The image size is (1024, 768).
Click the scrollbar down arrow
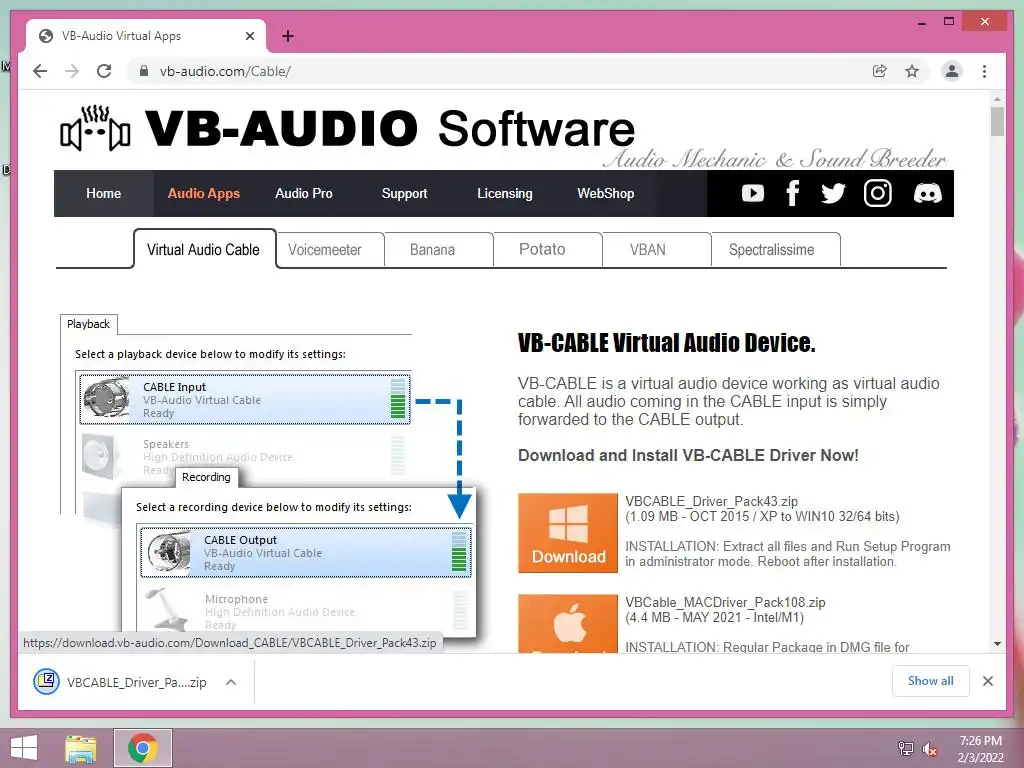(x=997, y=644)
